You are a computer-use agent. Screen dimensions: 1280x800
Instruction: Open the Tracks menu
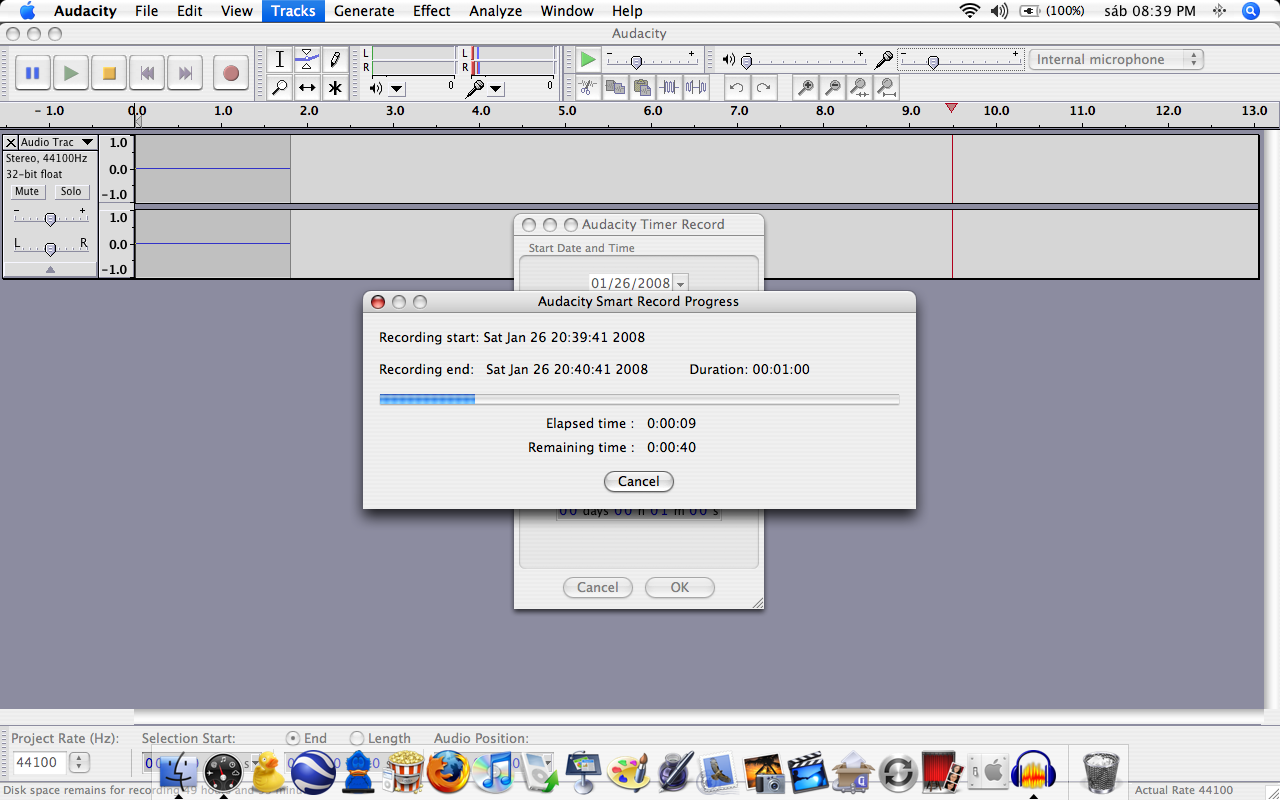pyautogui.click(x=293, y=11)
